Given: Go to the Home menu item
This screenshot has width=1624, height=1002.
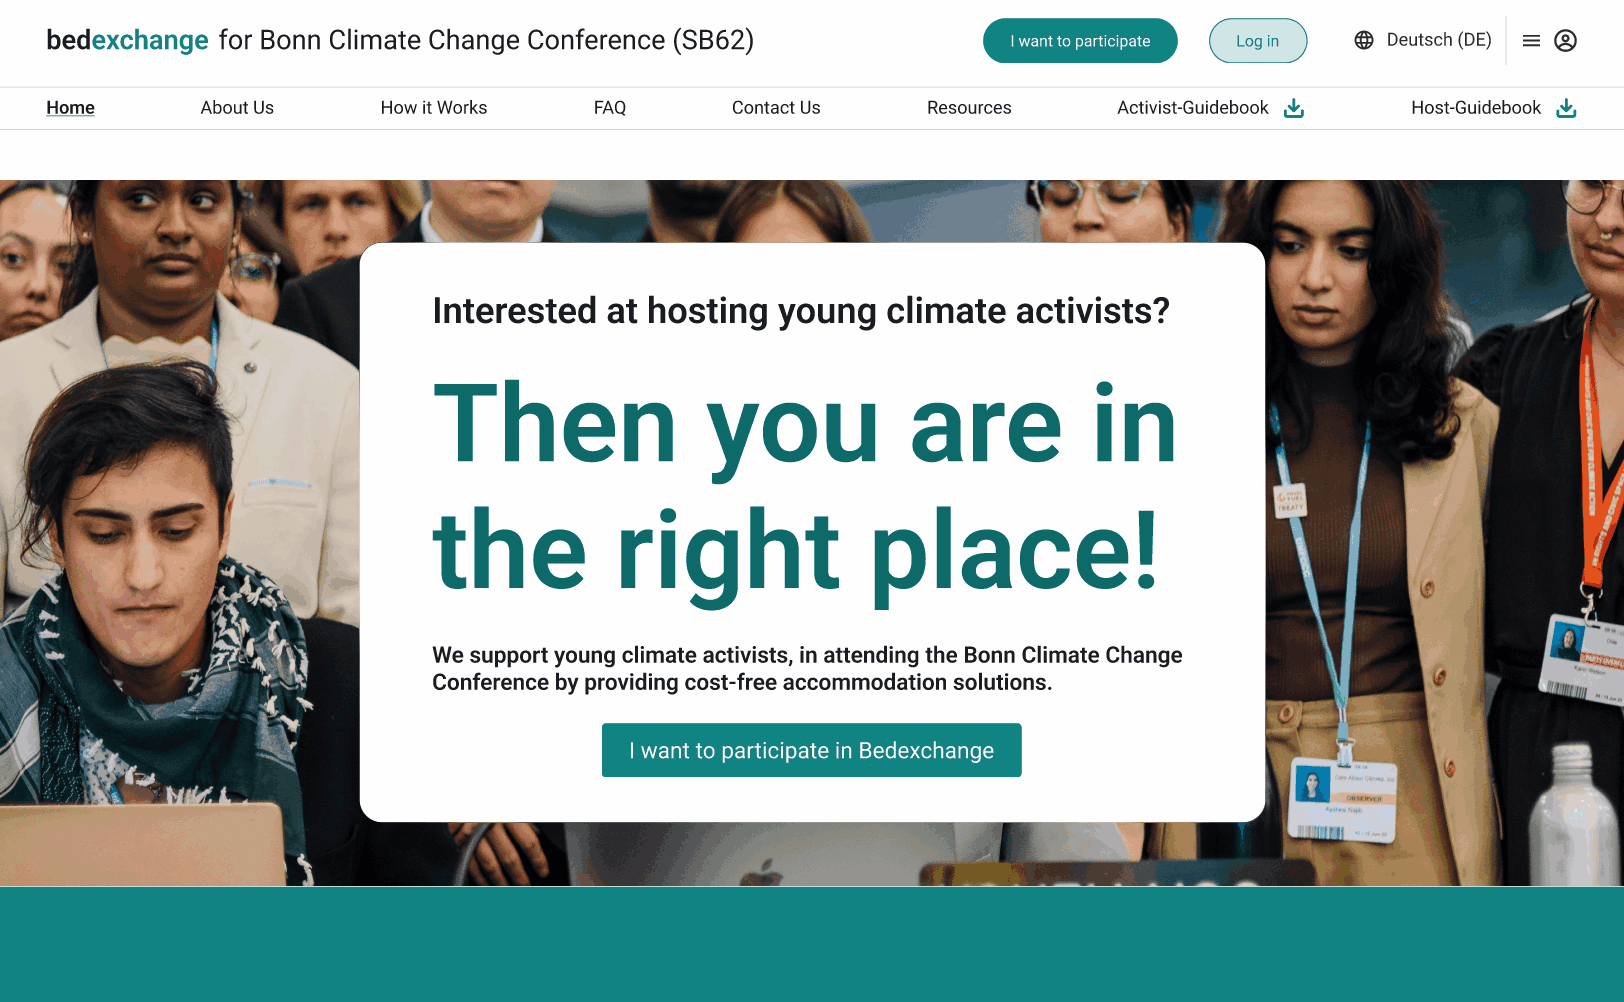Looking at the screenshot, I should [70, 108].
